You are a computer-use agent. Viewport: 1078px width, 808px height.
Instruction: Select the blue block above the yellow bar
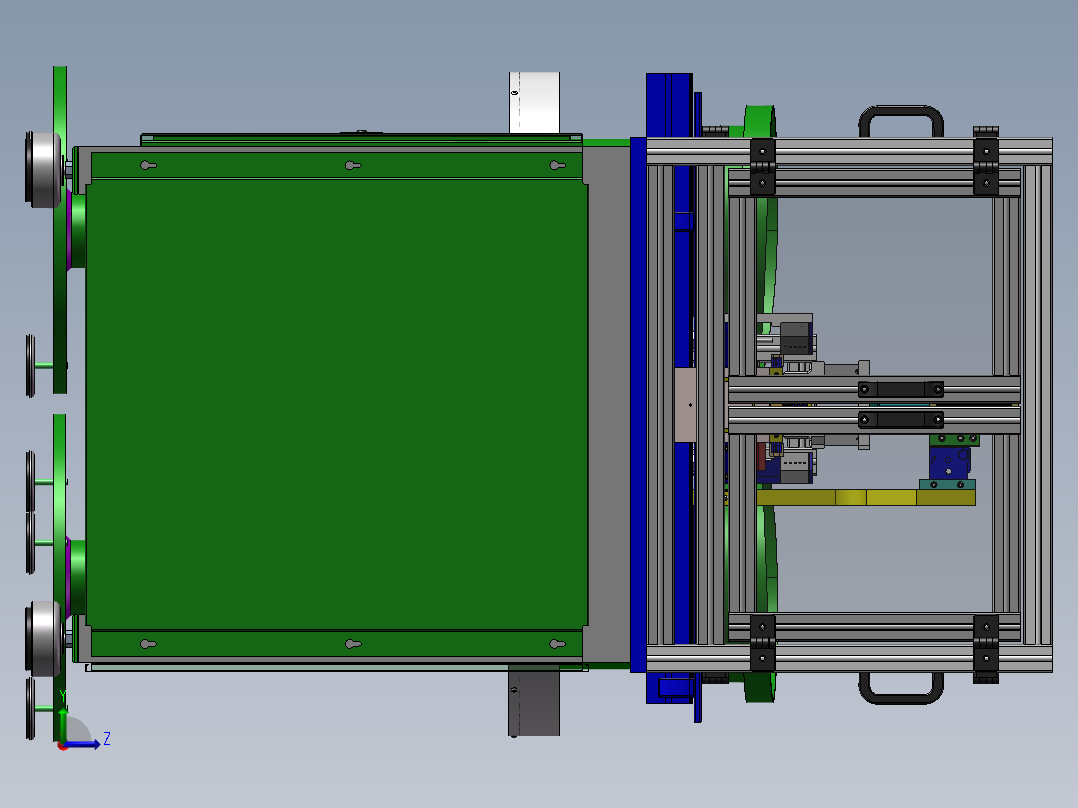pos(949,463)
